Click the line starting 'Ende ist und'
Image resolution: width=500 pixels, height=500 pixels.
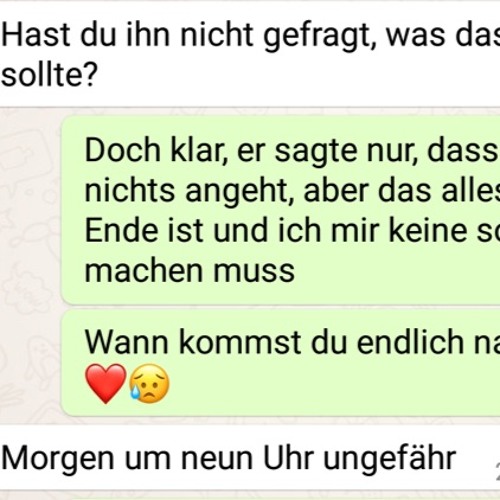coord(292,230)
